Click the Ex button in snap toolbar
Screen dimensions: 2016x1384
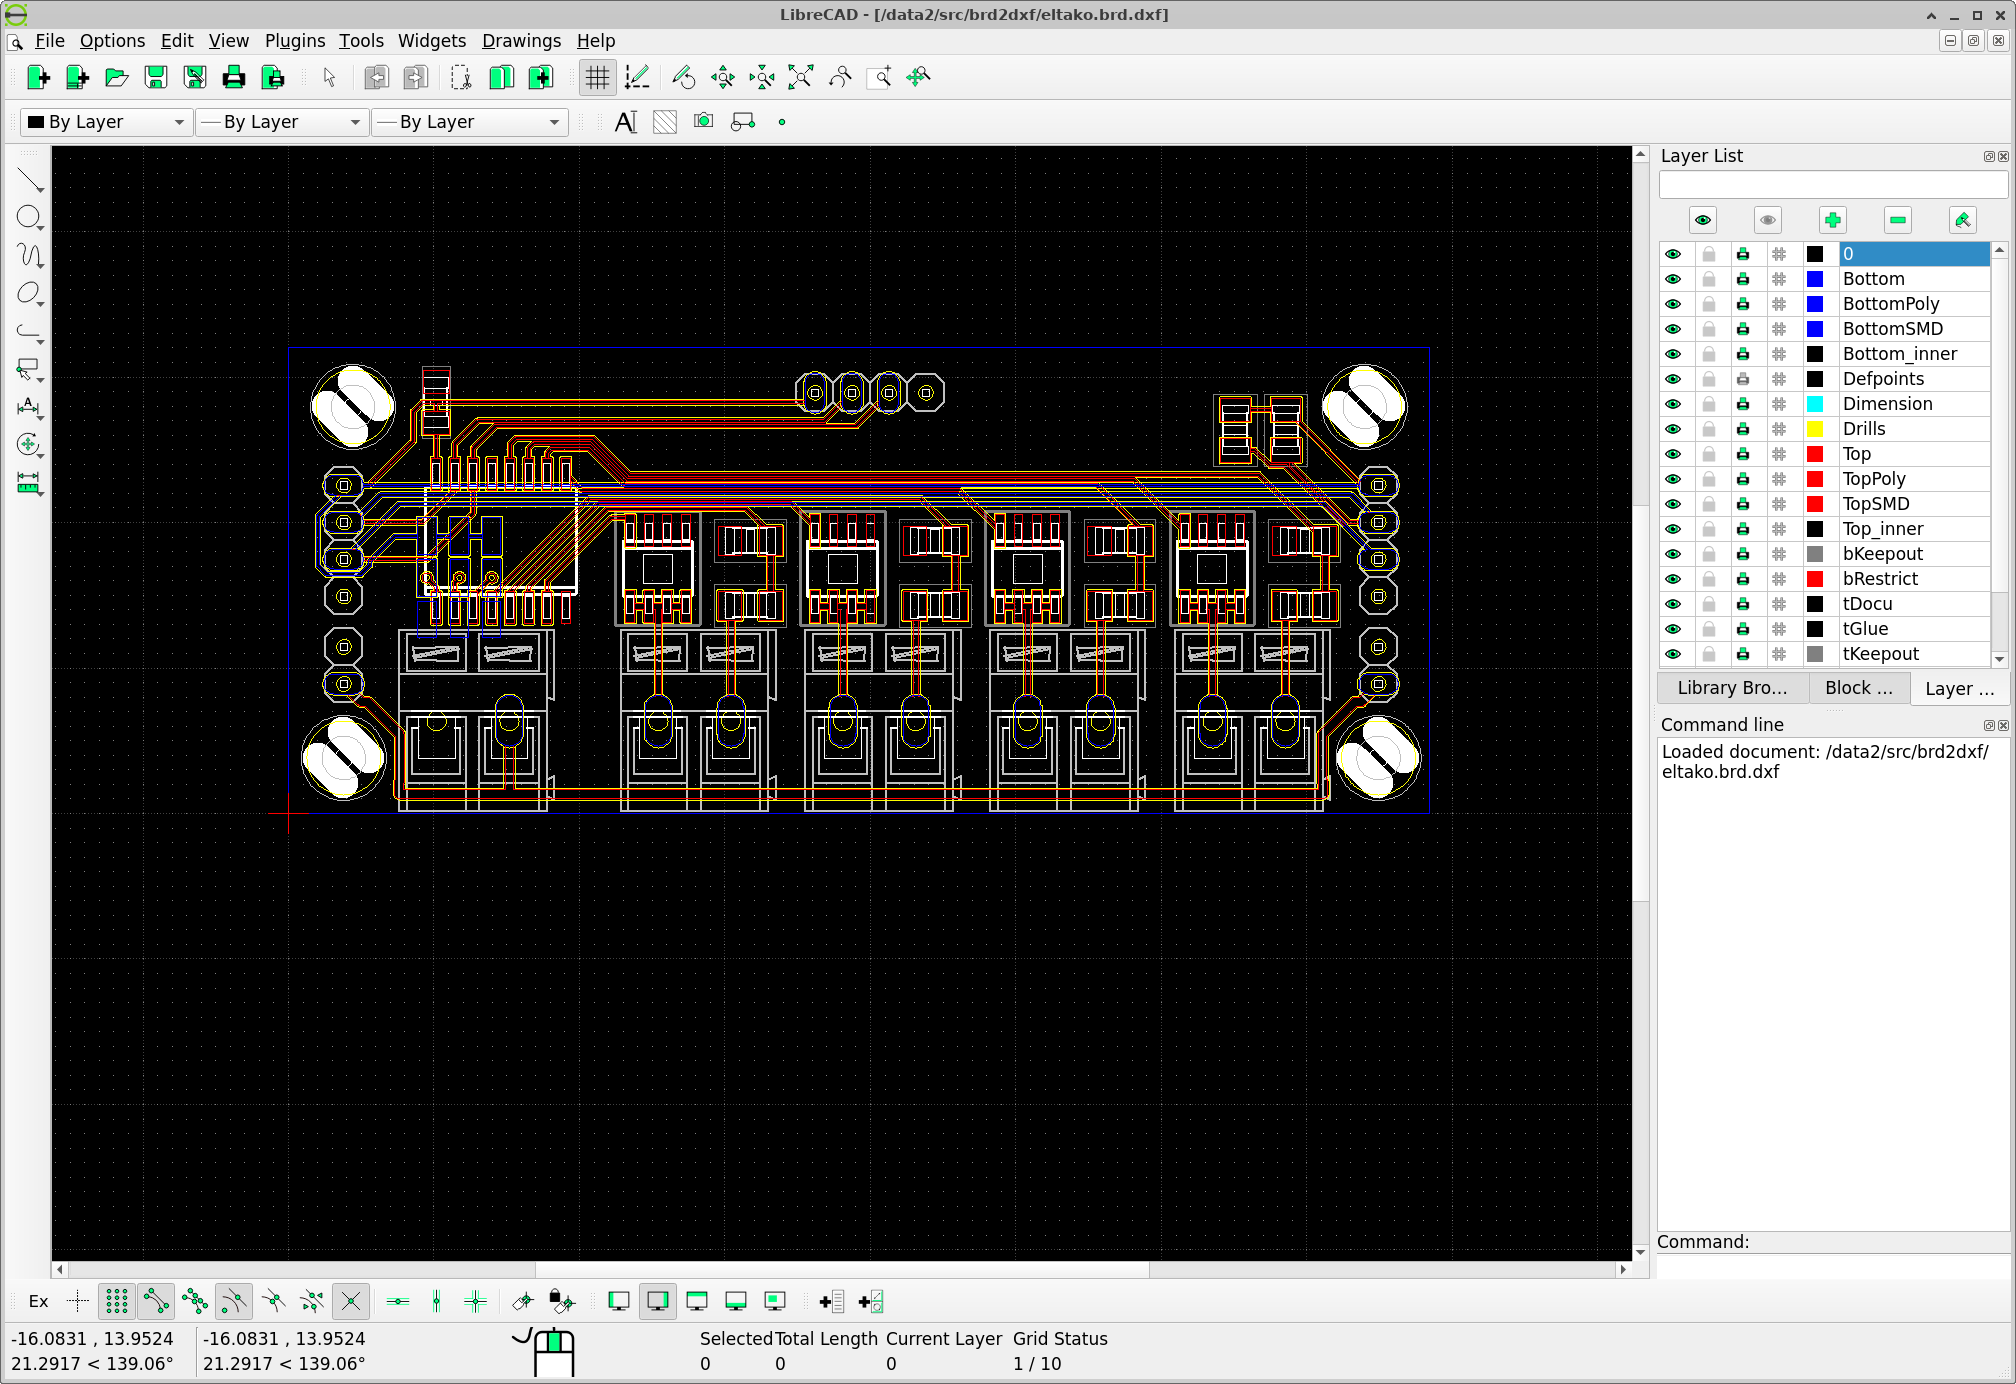pos(38,1301)
